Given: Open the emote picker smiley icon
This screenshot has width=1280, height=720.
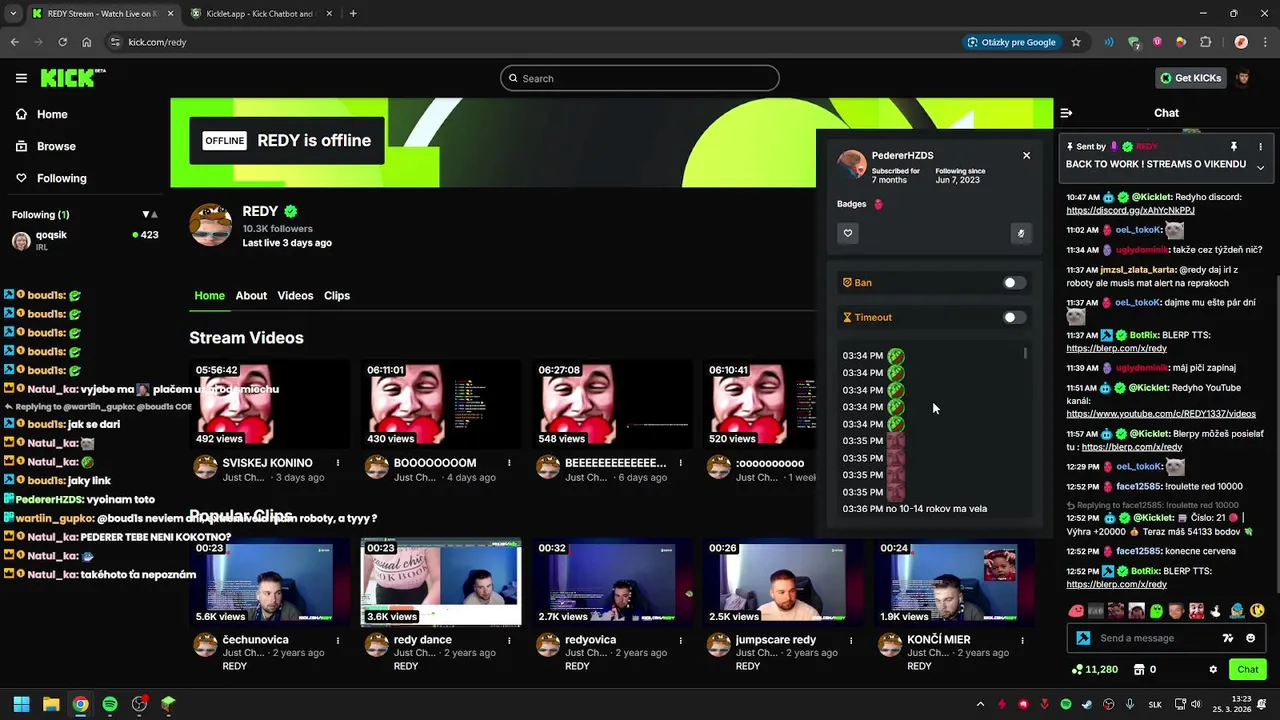Looking at the screenshot, I should (x=1250, y=638).
